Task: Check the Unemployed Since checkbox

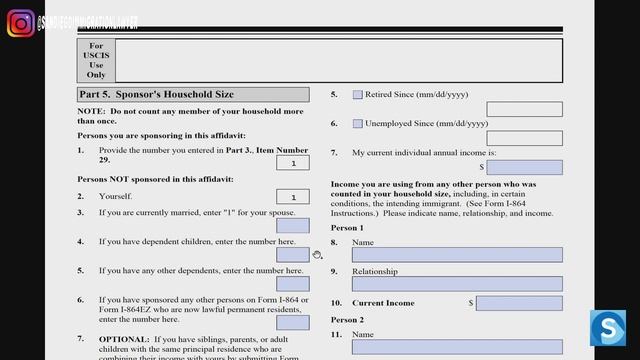Action: (x=358, y=124)
